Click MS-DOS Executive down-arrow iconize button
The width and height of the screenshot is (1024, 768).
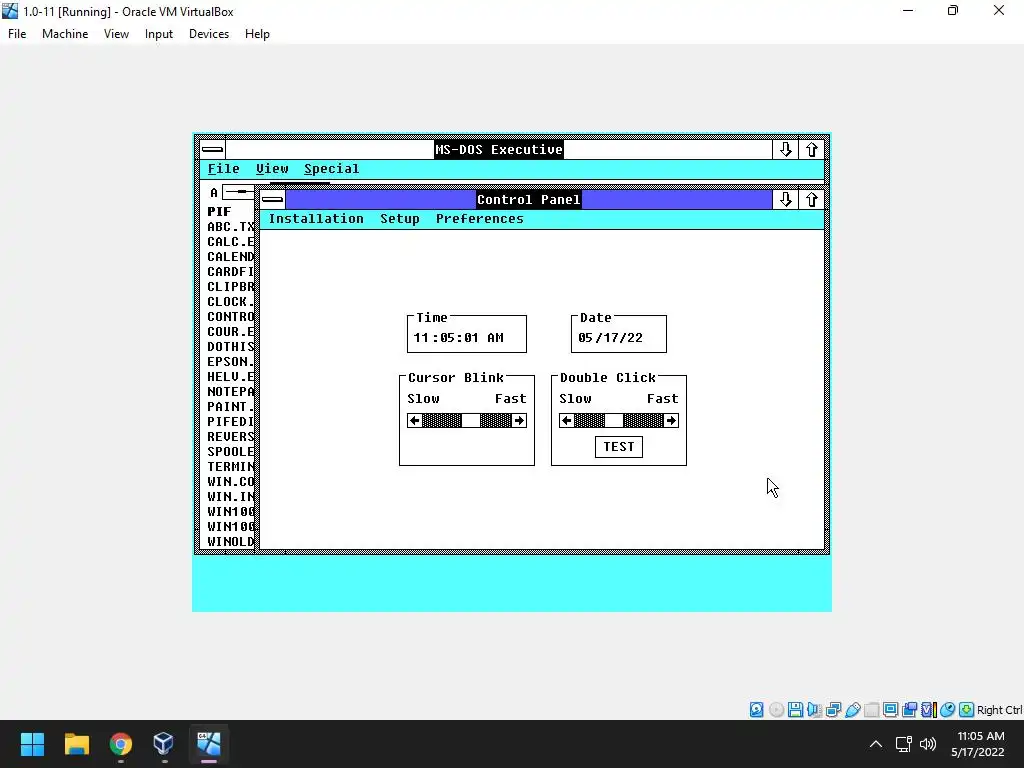[x=786, y=150]
